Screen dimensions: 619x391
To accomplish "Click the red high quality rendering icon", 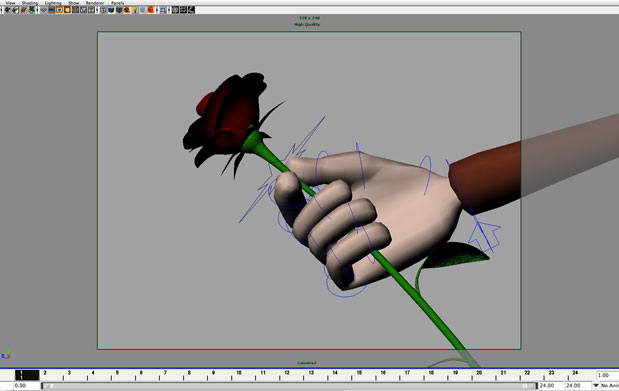I will pyautogui.click(x=151, y=10).
